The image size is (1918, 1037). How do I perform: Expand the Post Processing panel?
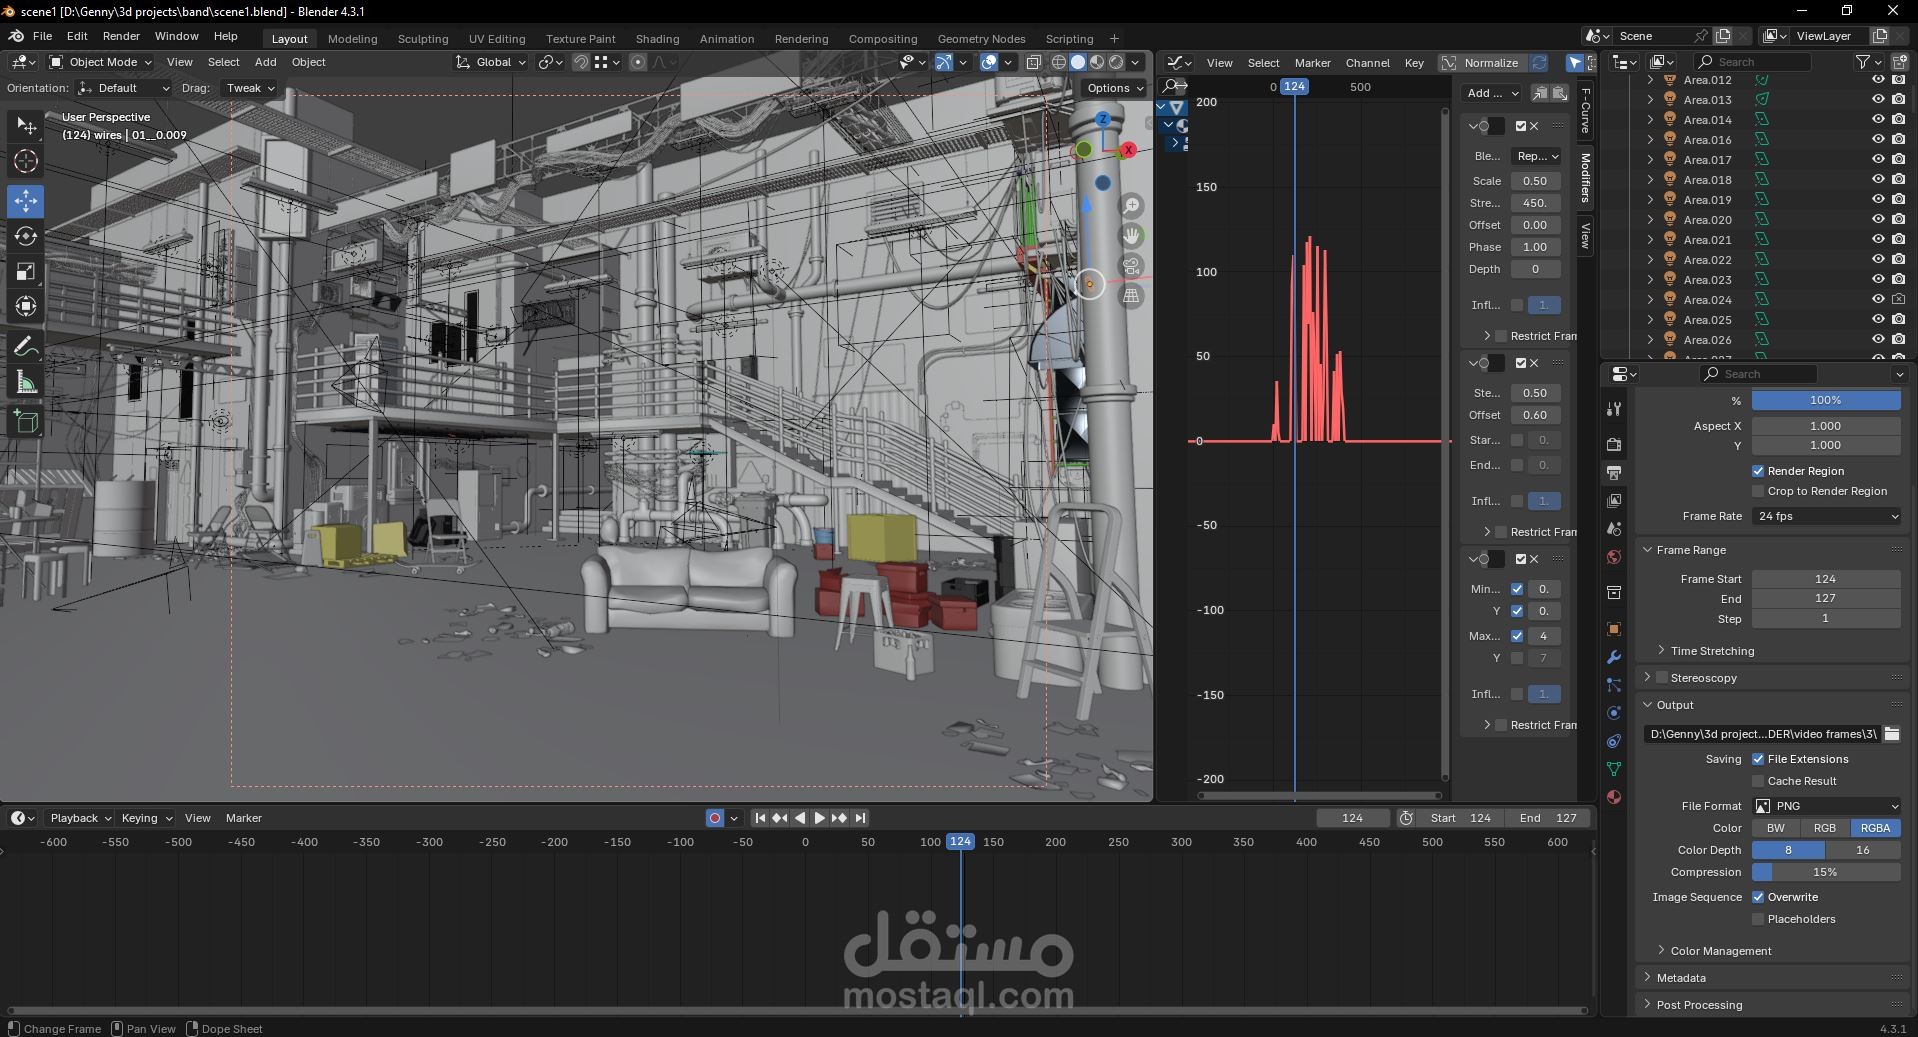point(1699,1005)
